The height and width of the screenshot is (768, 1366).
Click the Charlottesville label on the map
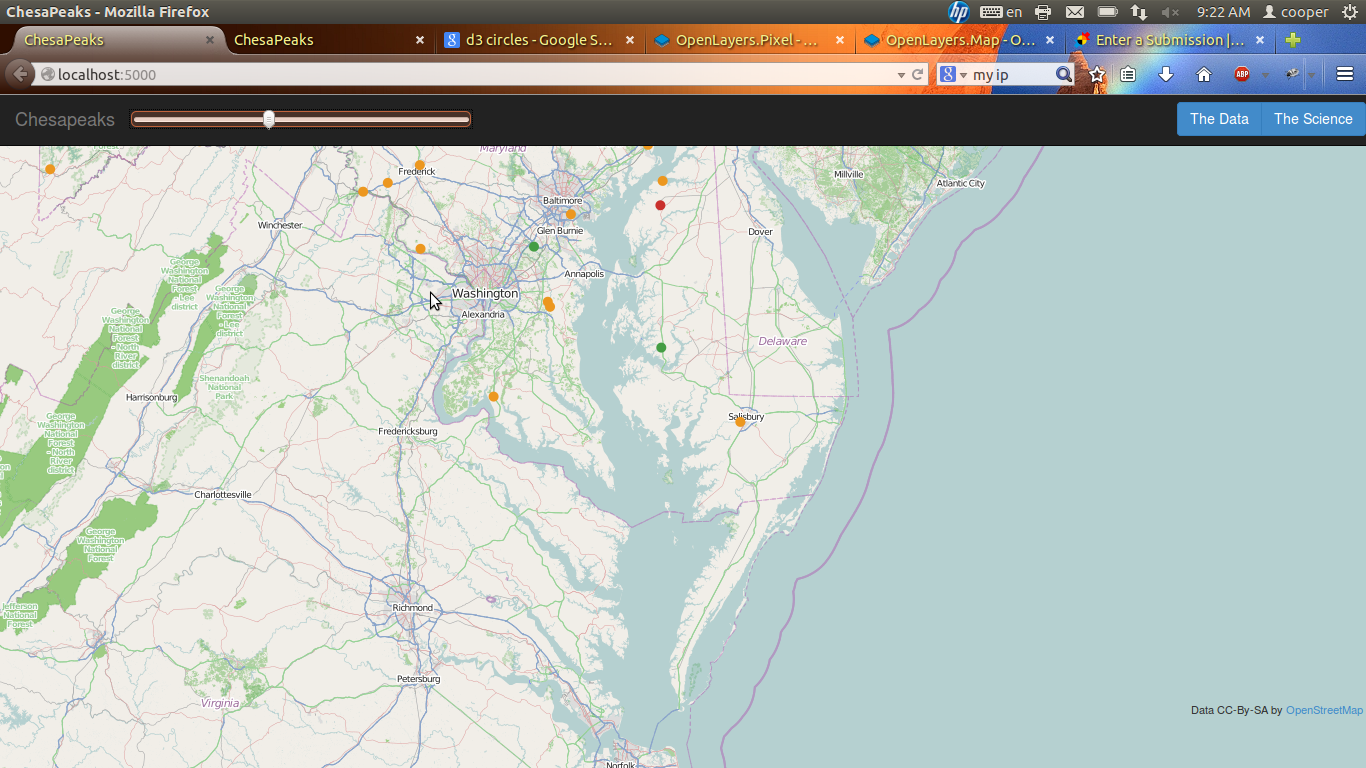click(x=222, y=495)
